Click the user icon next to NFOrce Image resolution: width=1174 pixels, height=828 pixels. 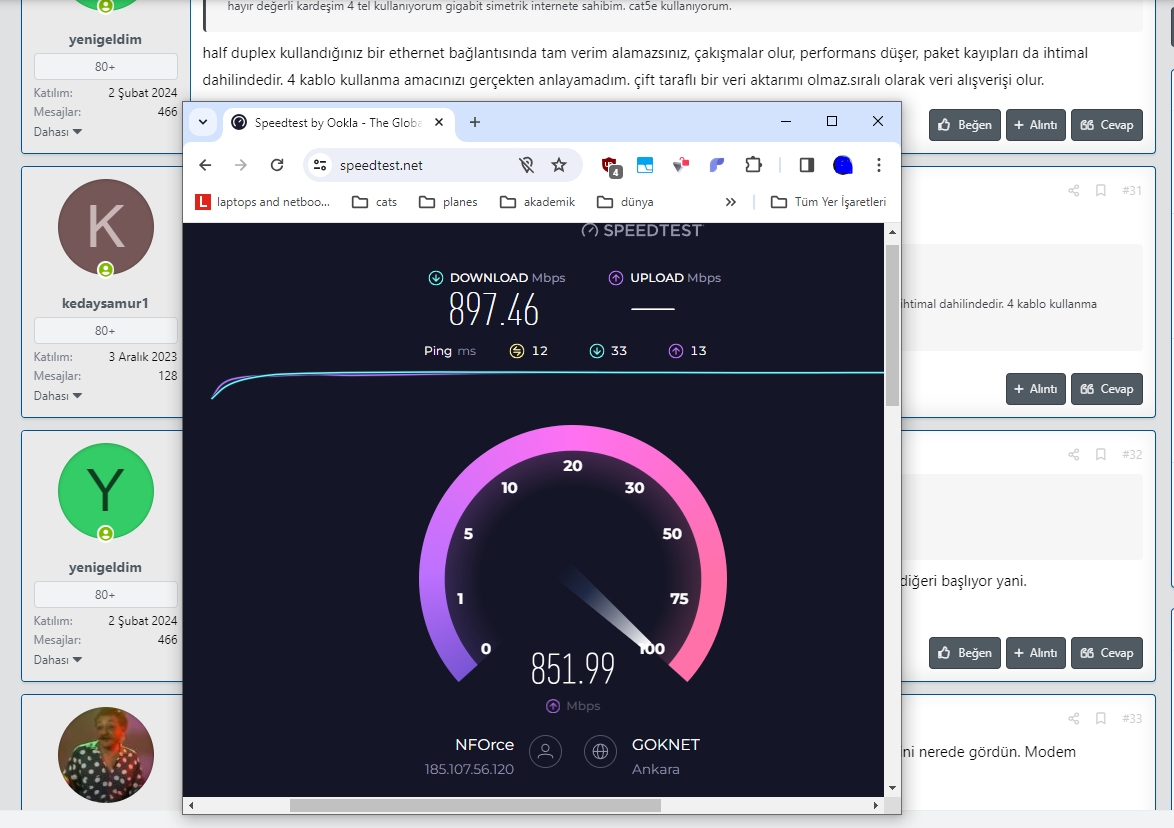tap(545, 752)
